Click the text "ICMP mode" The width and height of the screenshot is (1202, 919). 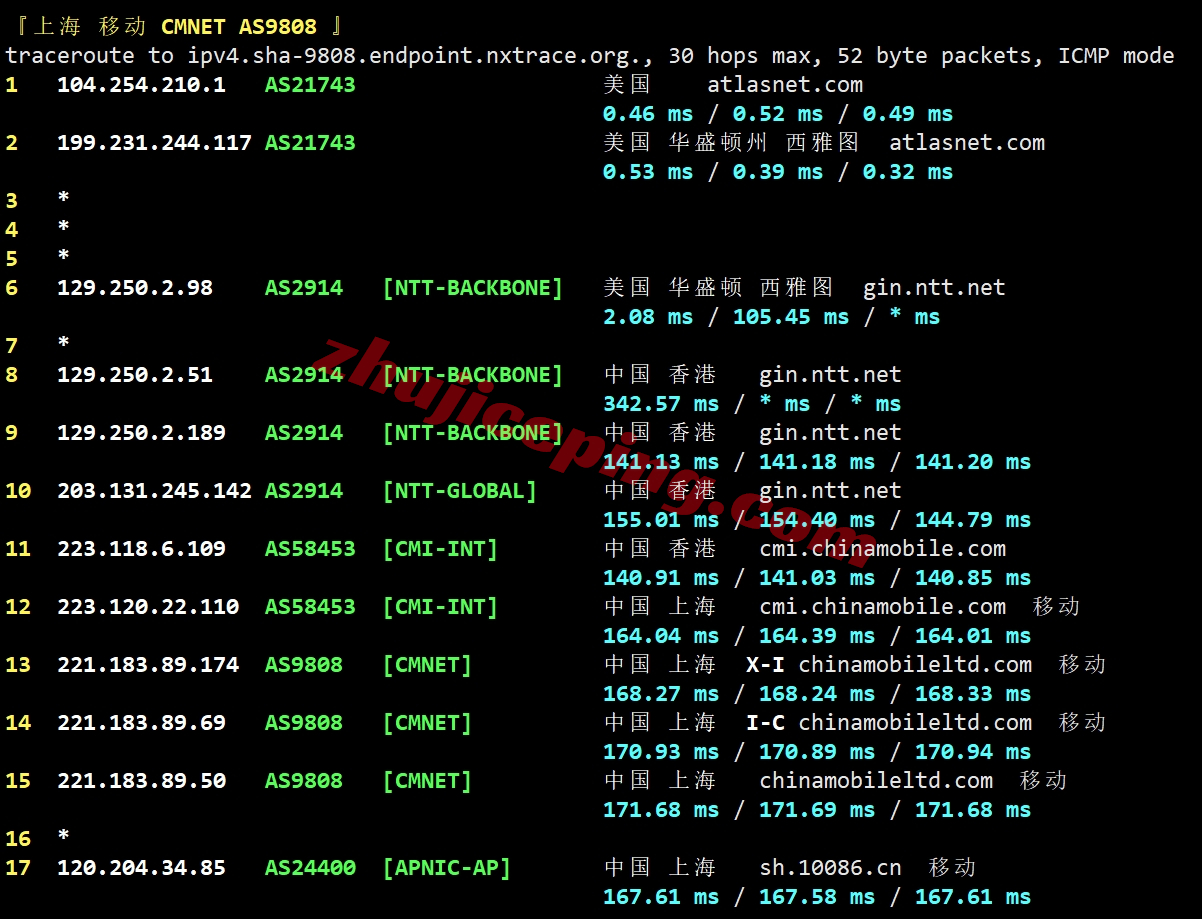click(1116, 56)
